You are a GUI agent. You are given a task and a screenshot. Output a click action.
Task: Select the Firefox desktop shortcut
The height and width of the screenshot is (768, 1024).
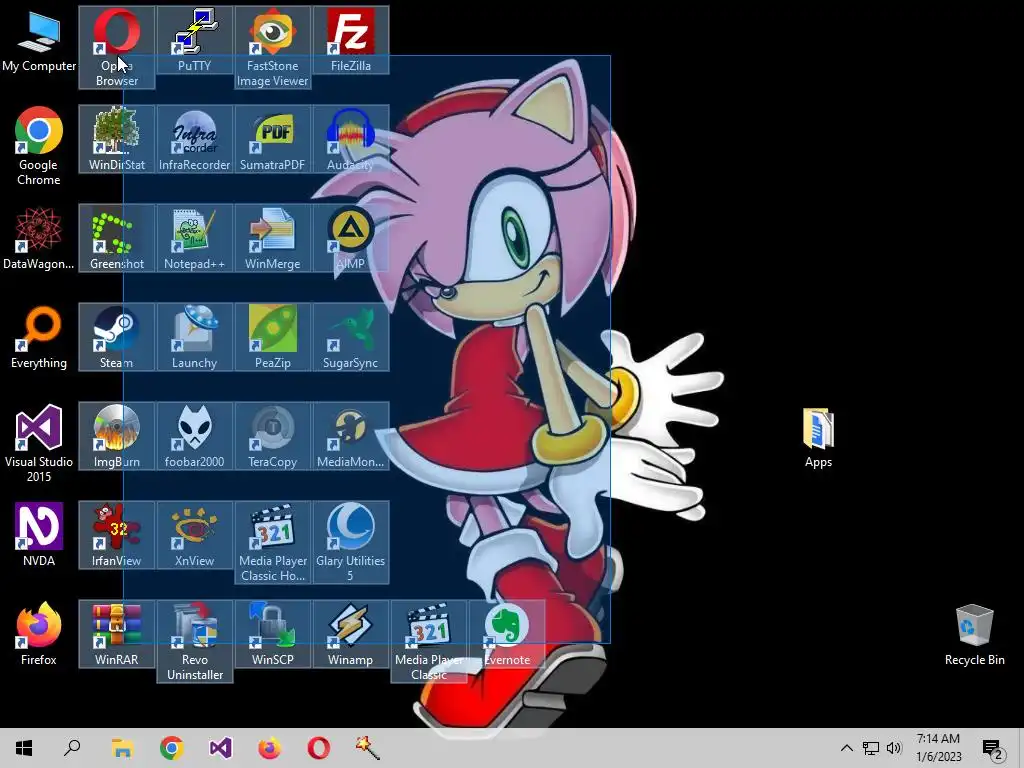coord(39,634)
